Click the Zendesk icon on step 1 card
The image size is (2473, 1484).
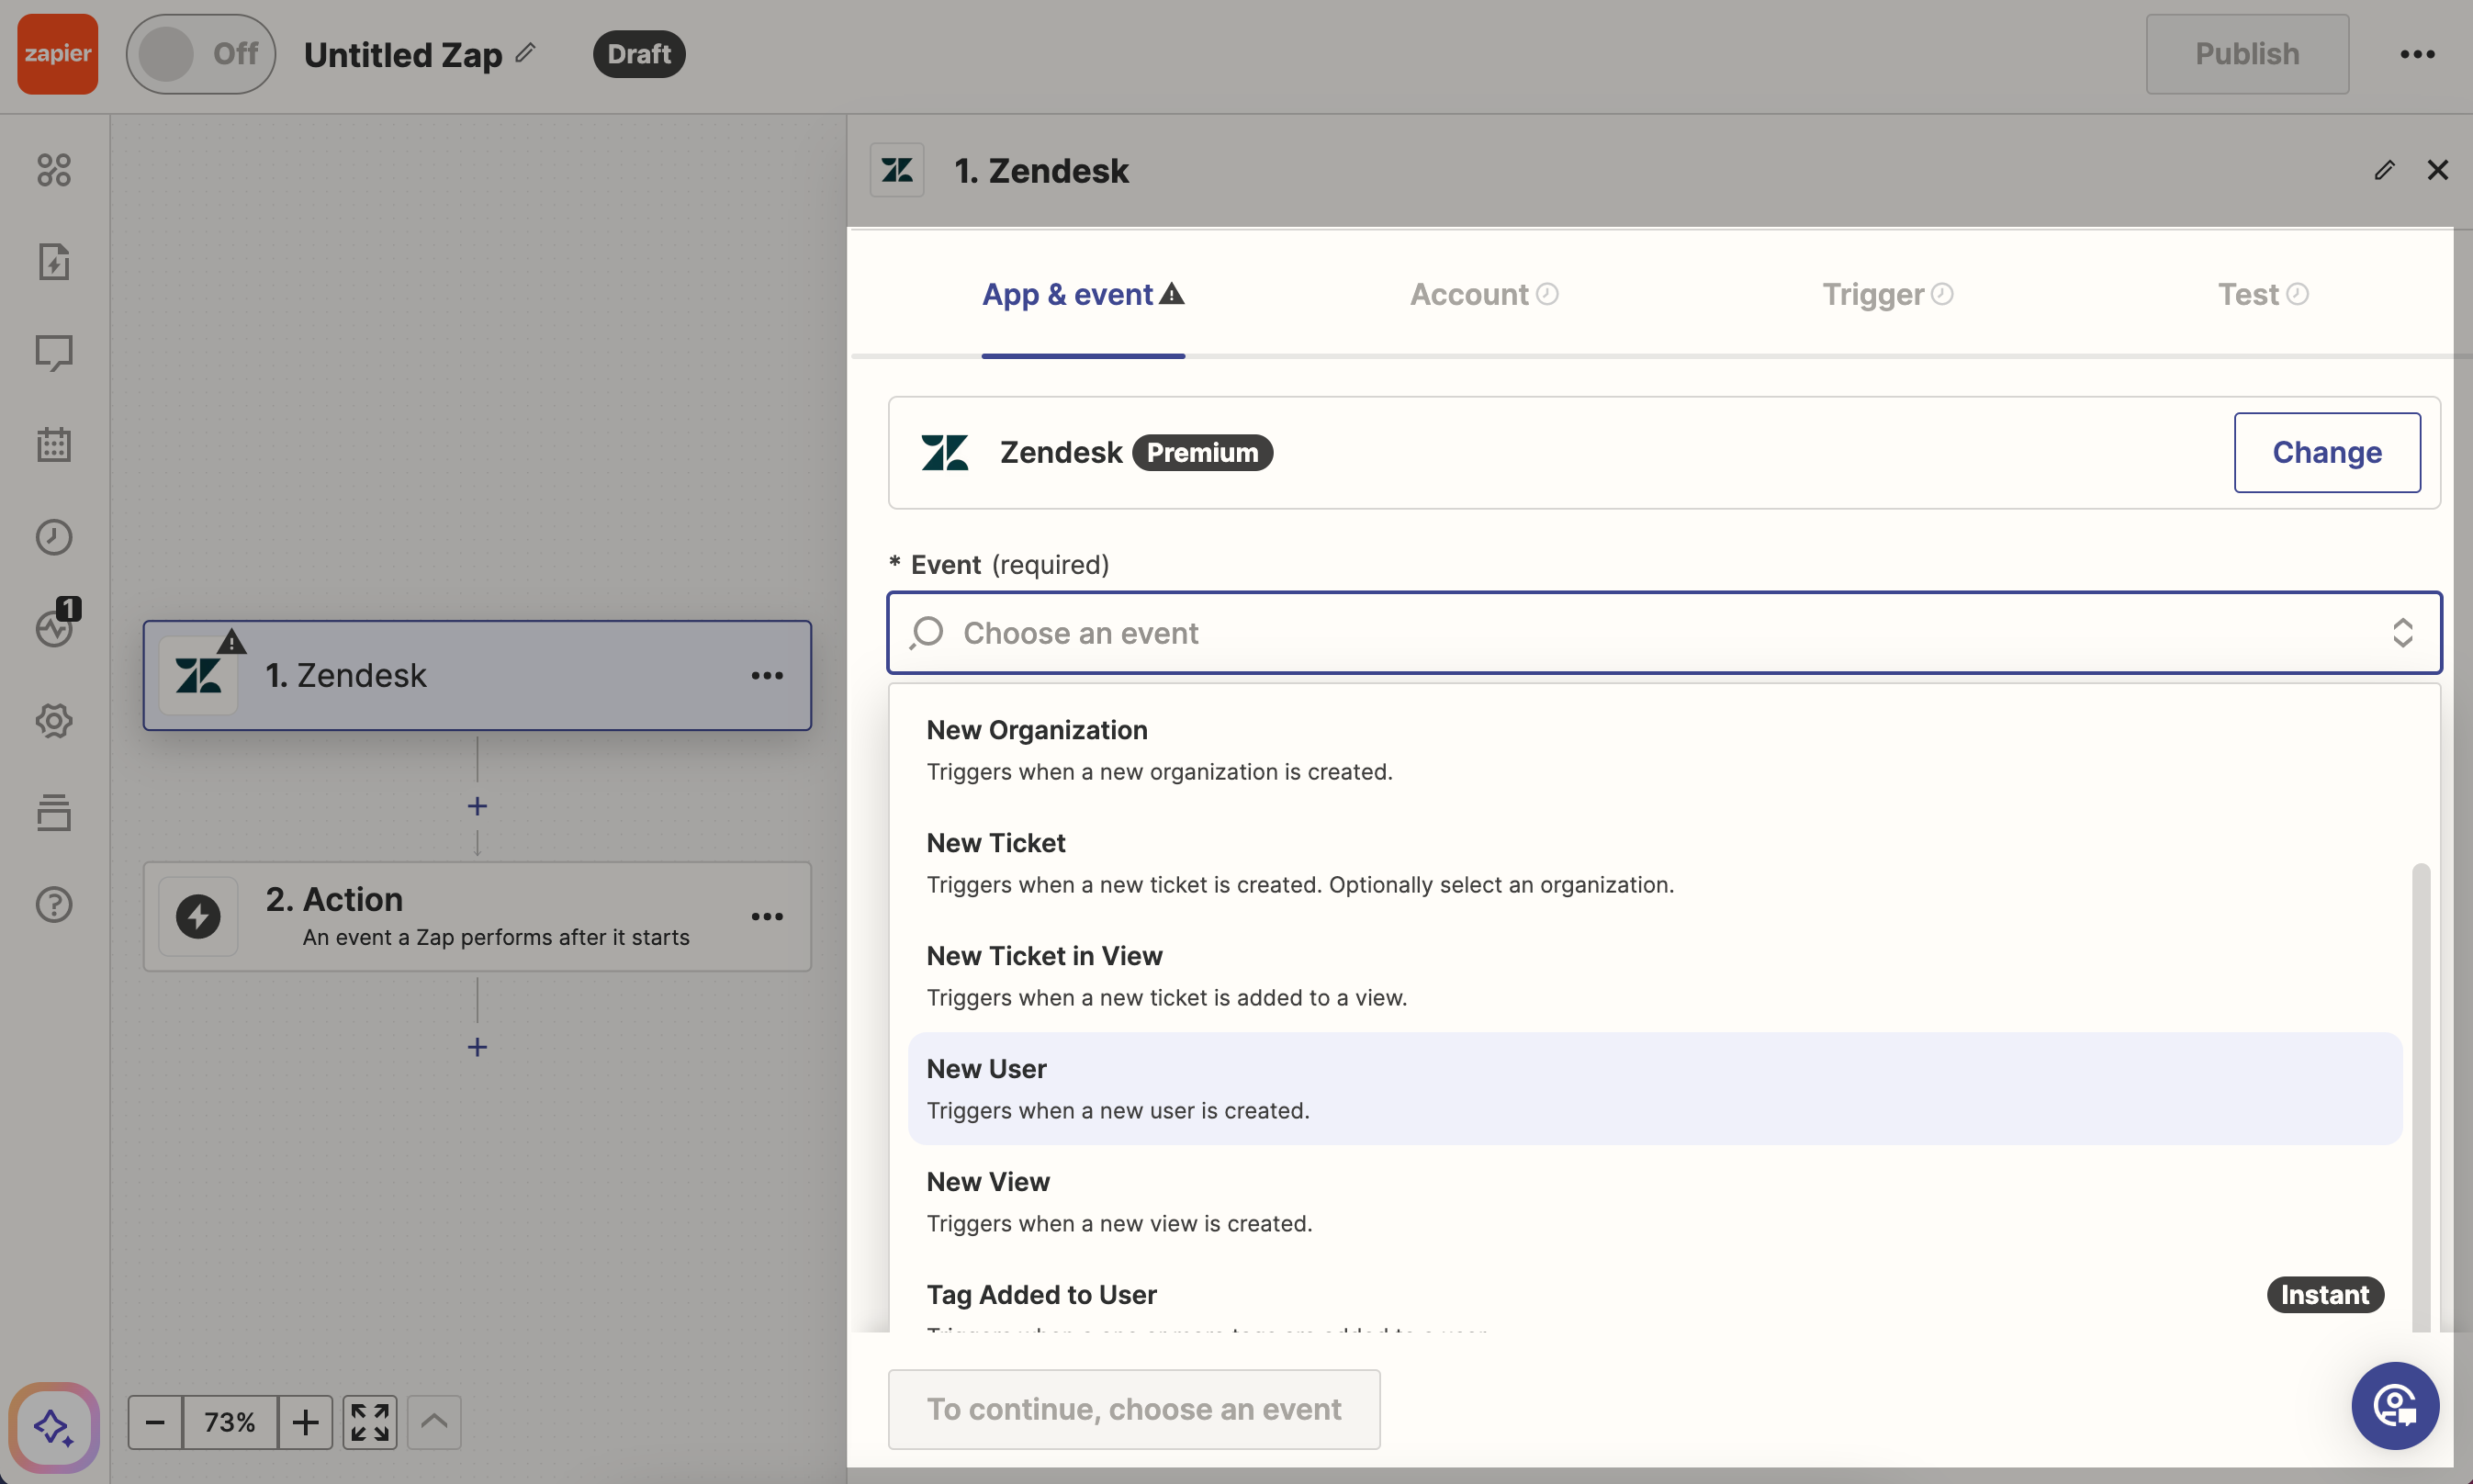click(198, 676)
